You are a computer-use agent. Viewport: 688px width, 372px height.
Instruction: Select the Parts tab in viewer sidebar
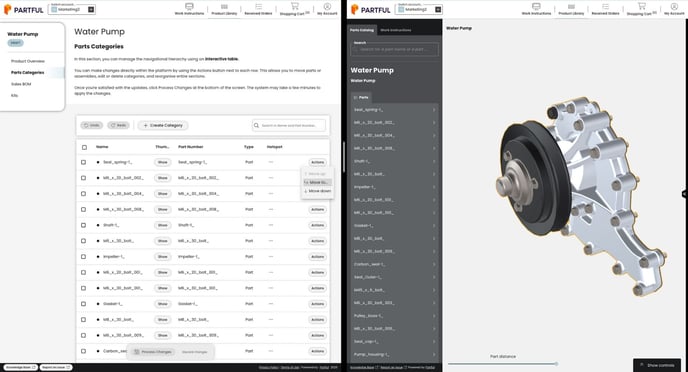point(361,97)
